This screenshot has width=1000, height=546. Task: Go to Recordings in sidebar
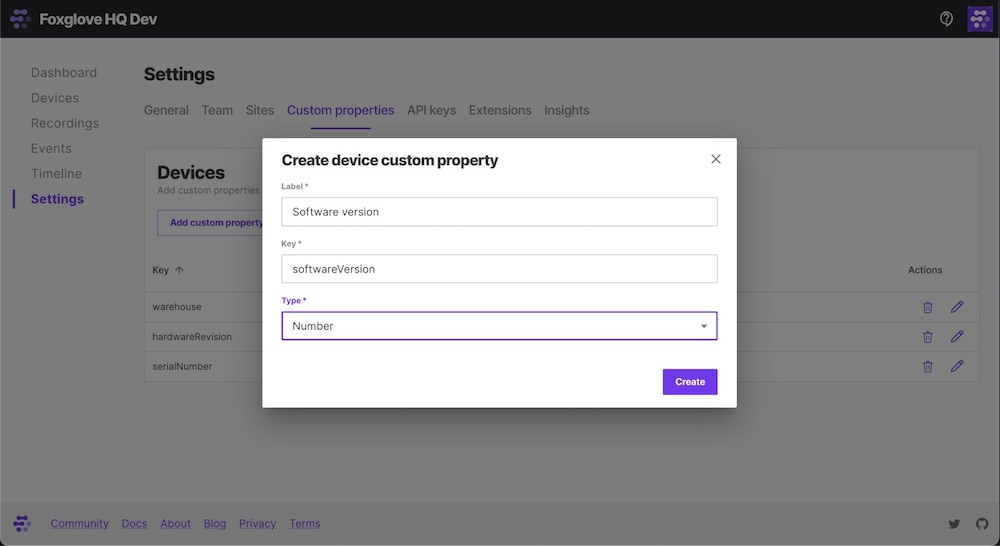pyautogui.click(x=65, y=123)
